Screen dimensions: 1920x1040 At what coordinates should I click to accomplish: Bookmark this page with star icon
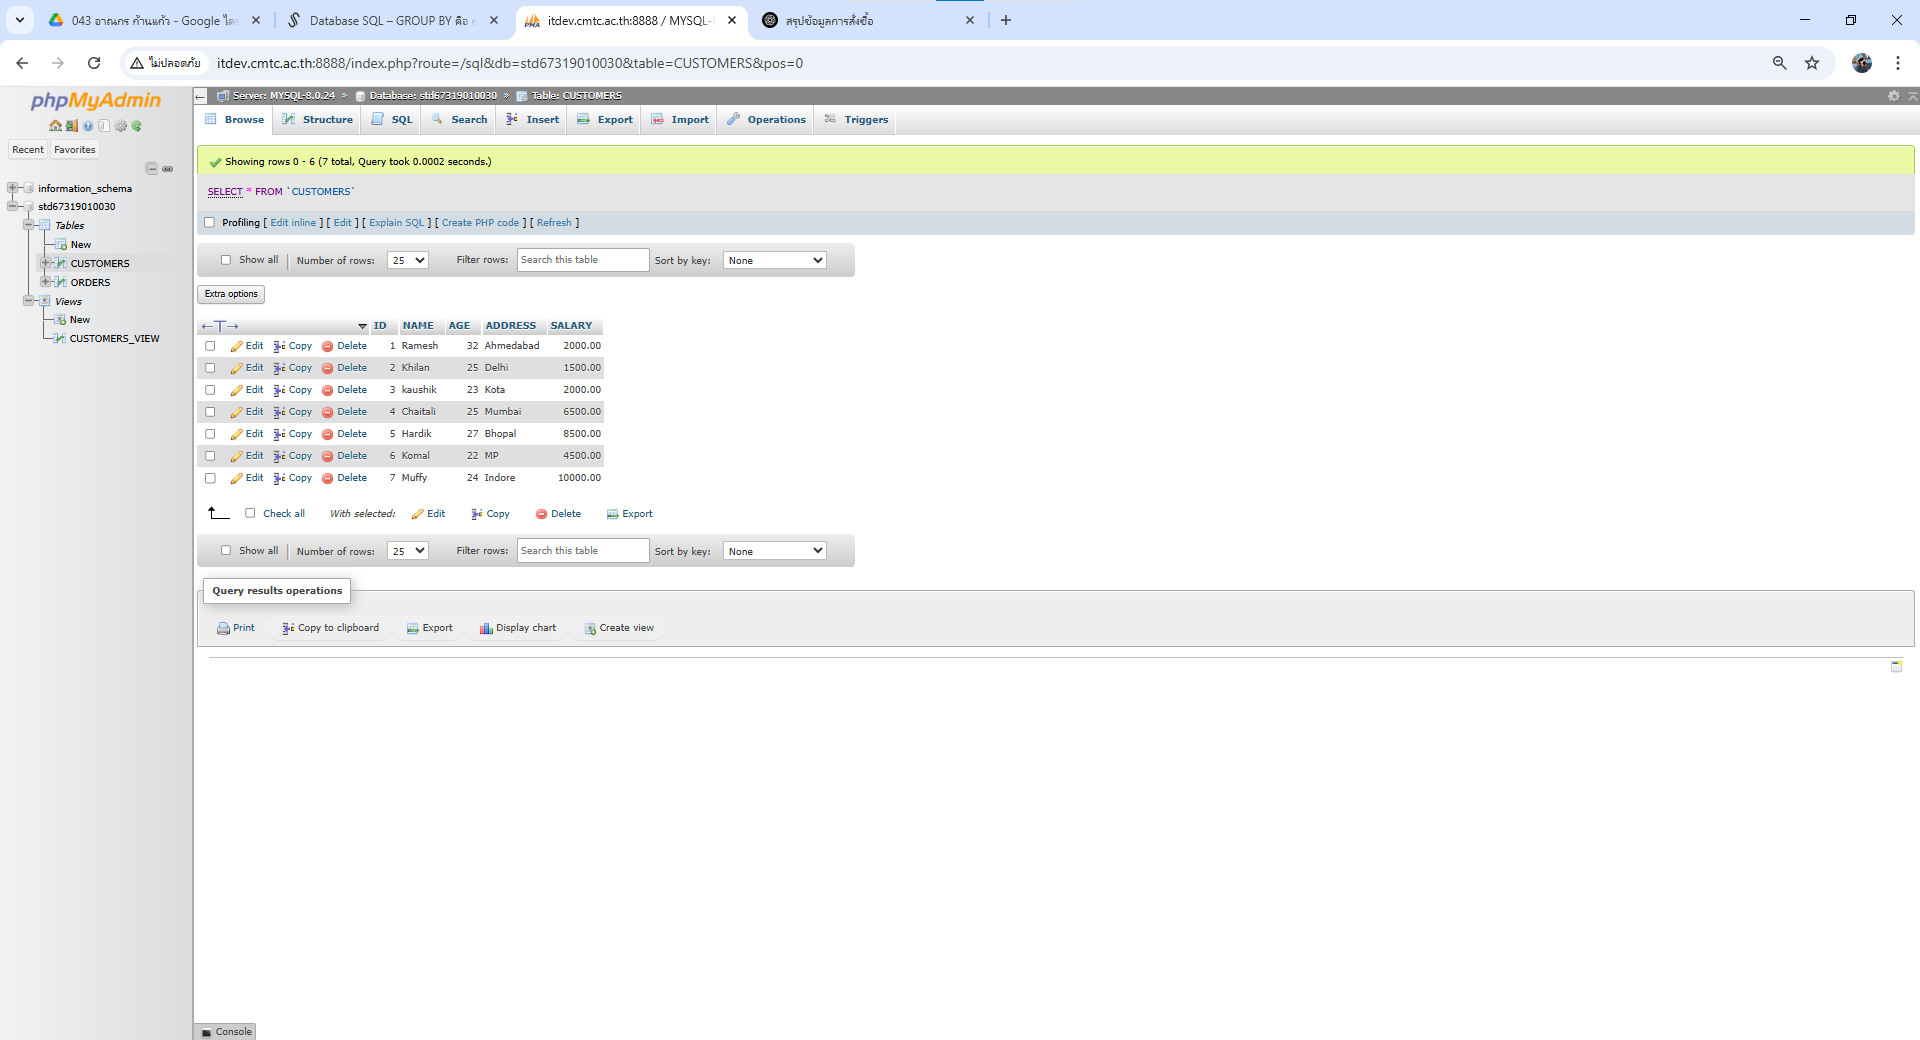tap(1811, 63)
